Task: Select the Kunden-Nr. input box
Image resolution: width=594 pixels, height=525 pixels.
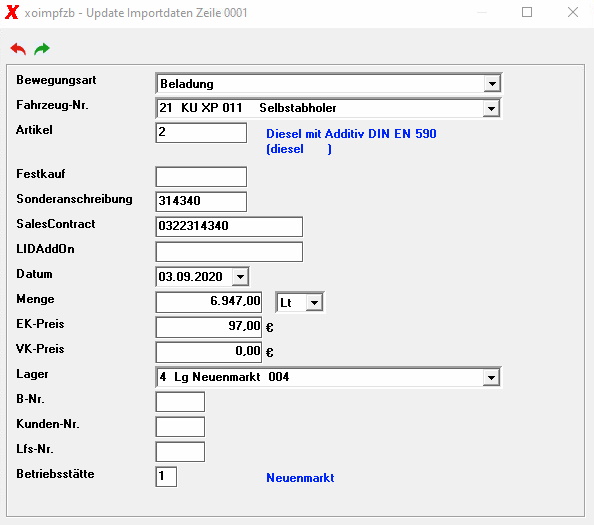Action: pyautogui.click(x=180, y=427)
